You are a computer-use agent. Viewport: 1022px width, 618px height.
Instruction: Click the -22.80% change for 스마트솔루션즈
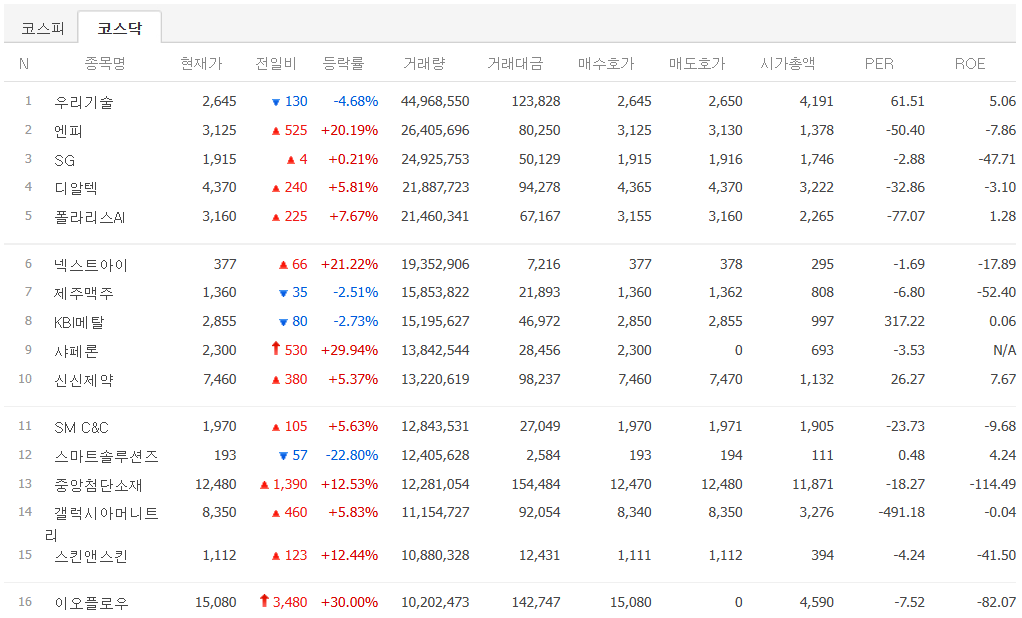(352, 455)
